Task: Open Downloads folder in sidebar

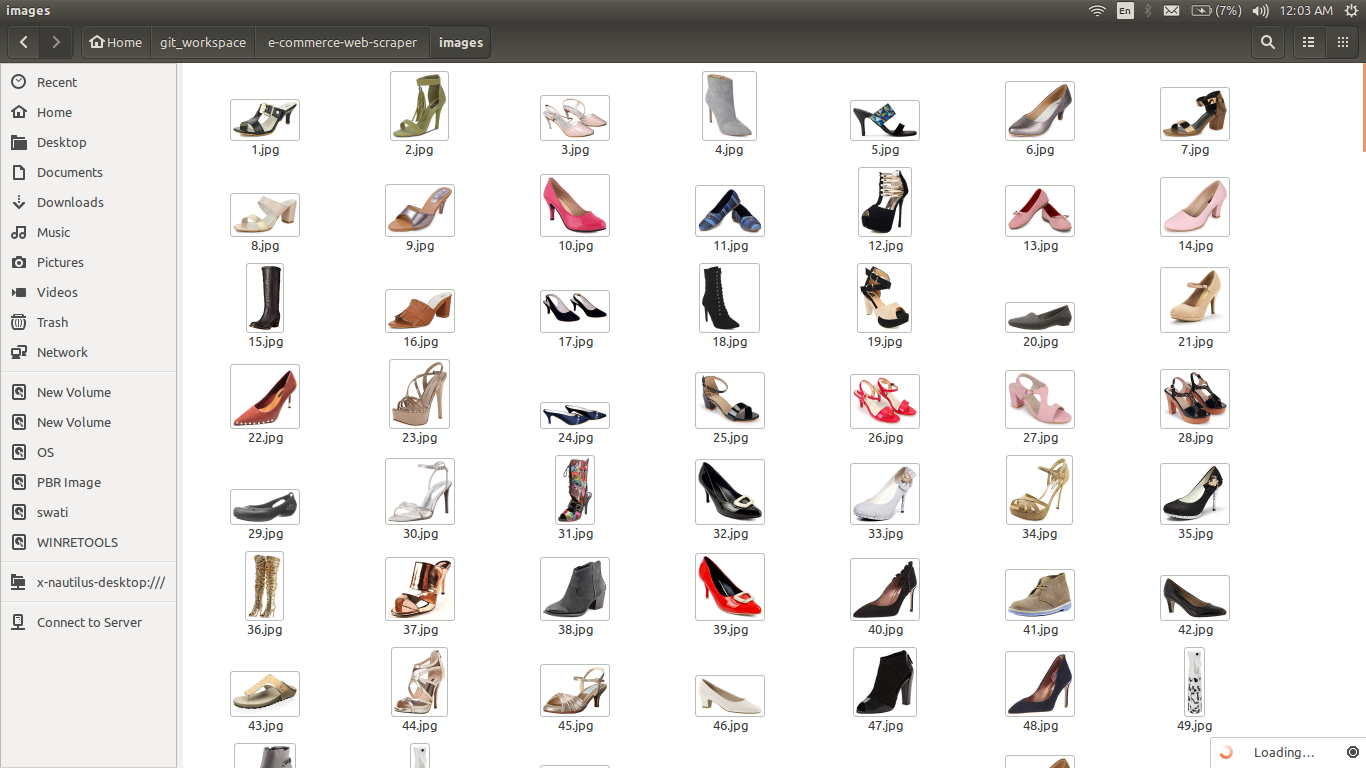Action: pos(70,202)
